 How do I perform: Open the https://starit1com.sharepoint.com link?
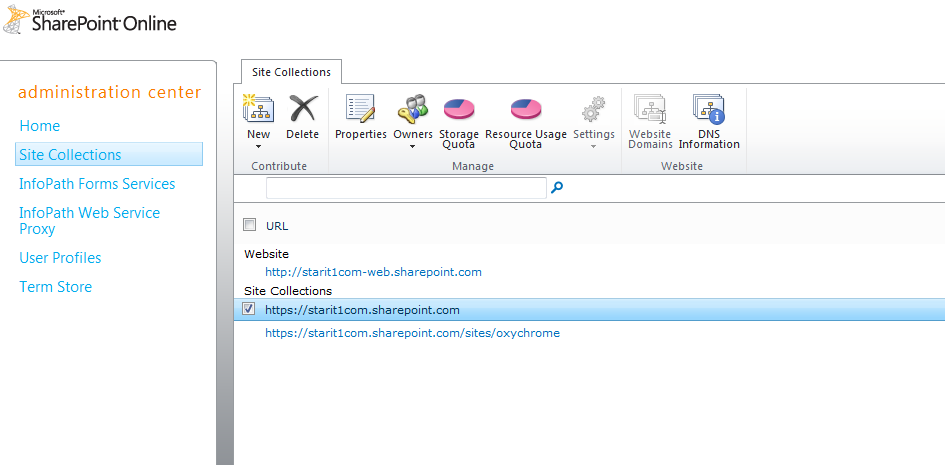(x=362, y=310)
